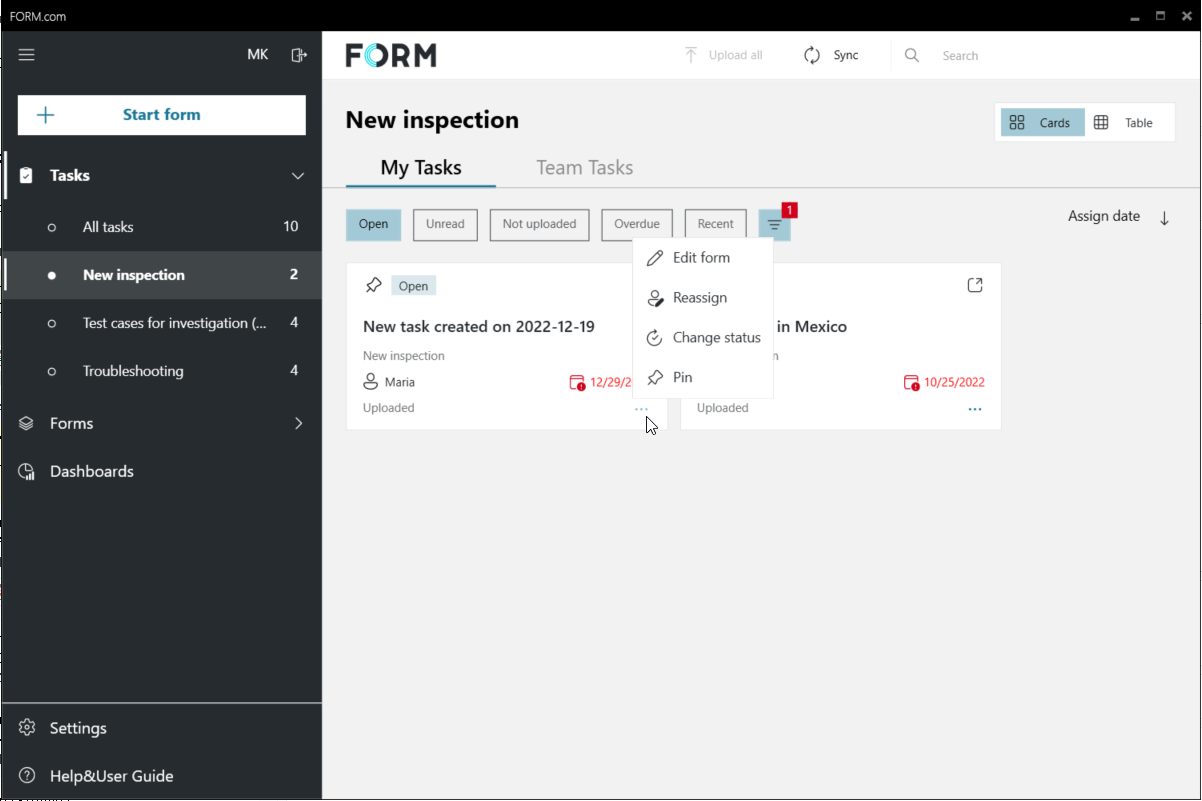Choose Reassign from the context menu
This screenshot has width=1202, height=801.
click(x=700, y=297)
